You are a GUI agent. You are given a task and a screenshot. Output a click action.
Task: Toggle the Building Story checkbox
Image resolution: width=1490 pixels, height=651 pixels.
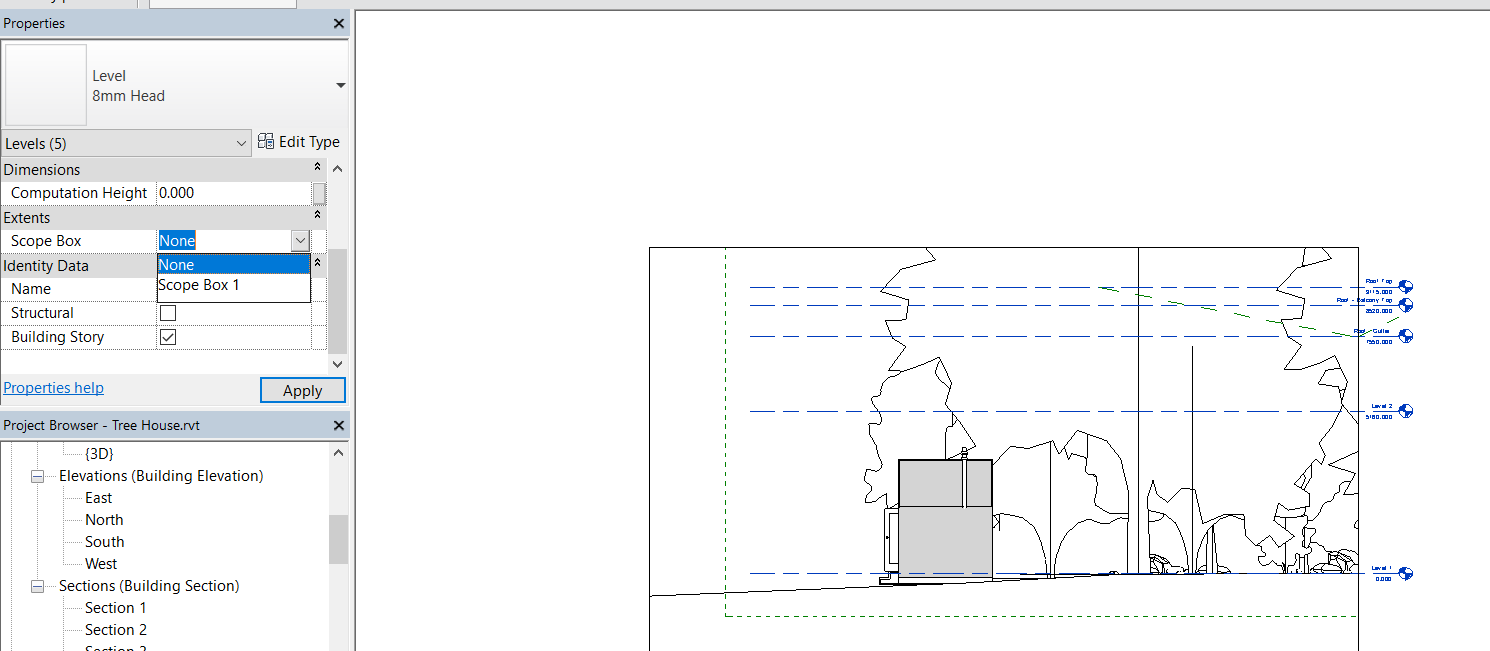point(168,337)
